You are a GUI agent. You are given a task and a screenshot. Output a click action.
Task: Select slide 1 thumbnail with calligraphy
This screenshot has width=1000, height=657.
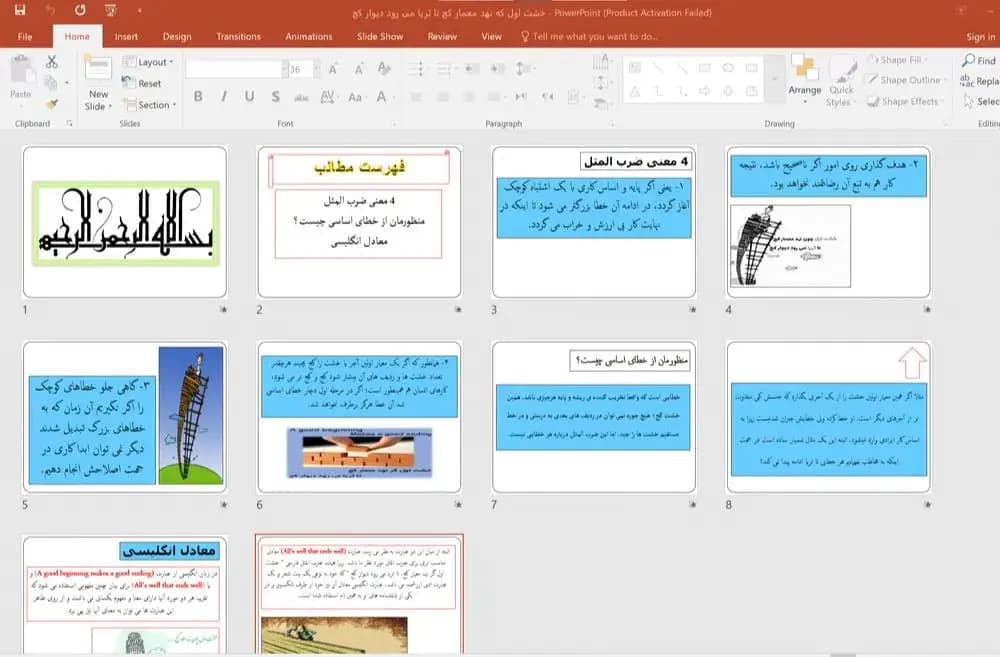(x=125, y=222)
